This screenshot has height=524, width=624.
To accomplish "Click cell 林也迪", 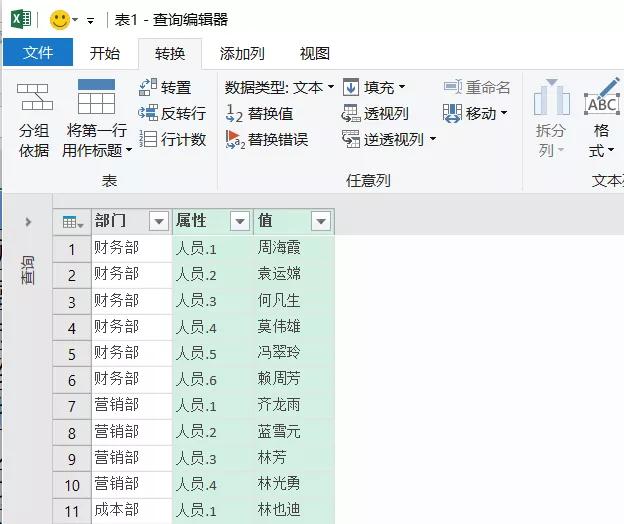I will tap(293, 510).
